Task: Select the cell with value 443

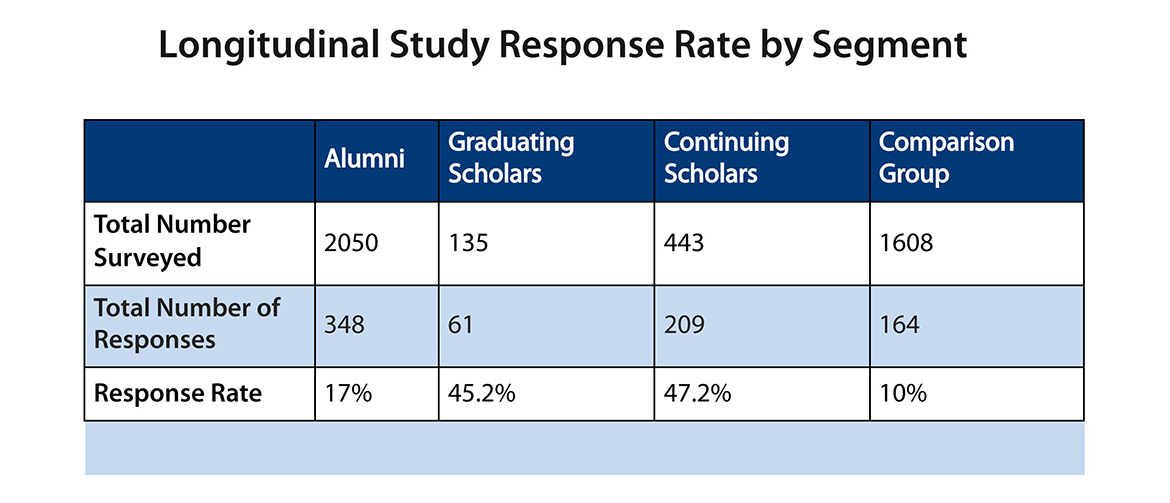Action: (686, 243)
